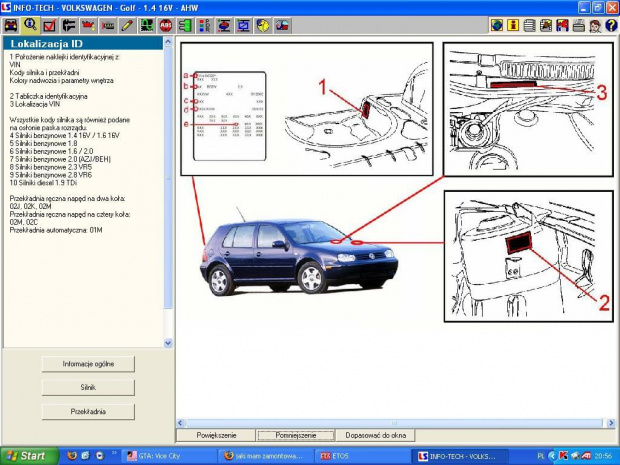Open the green electrical connector icon
Image resolution: width=620 pixels, height=465 pixels.
[x=185, y=26]
